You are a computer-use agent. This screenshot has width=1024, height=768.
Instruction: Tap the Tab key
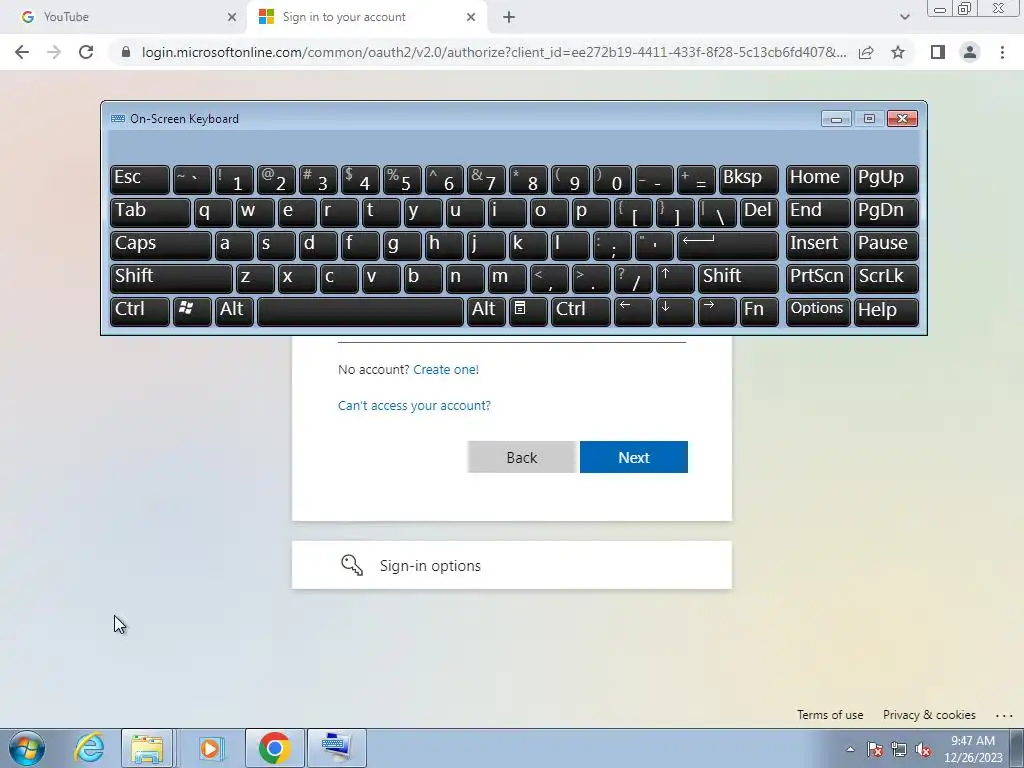150,212
